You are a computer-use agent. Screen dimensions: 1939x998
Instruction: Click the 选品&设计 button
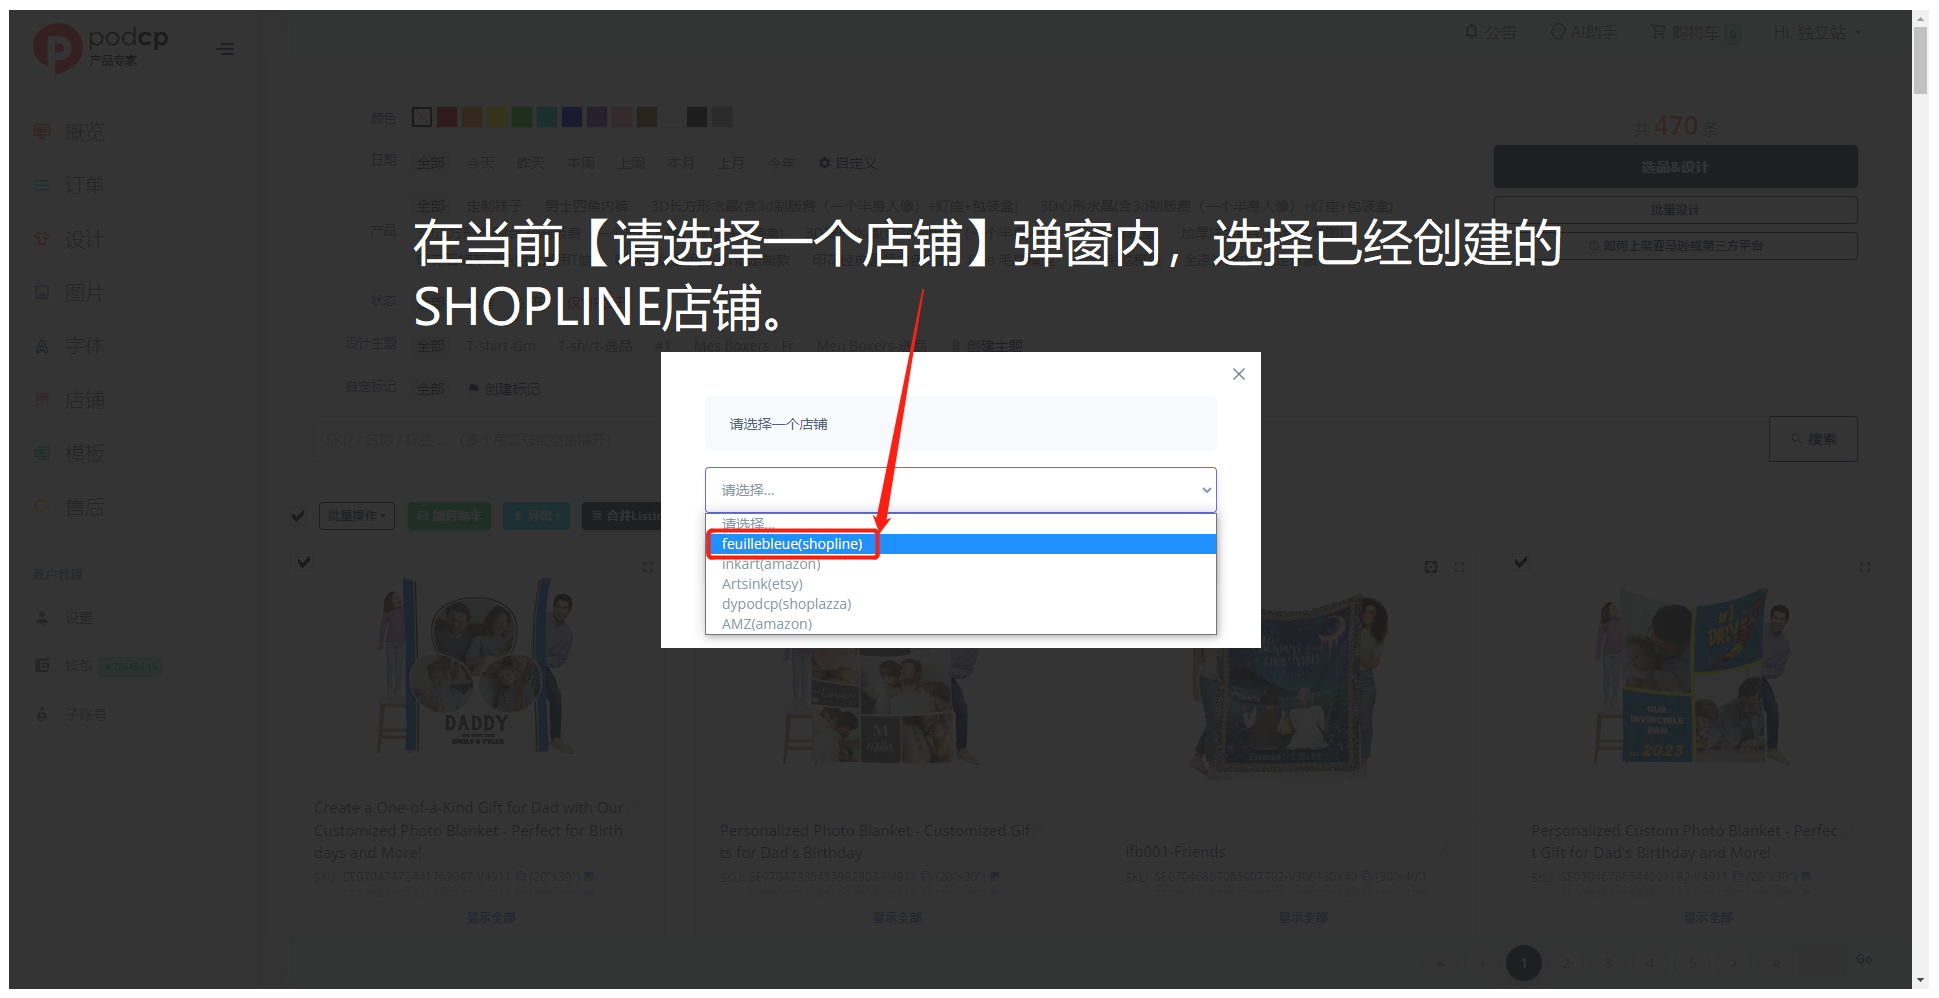point(1675,167)
